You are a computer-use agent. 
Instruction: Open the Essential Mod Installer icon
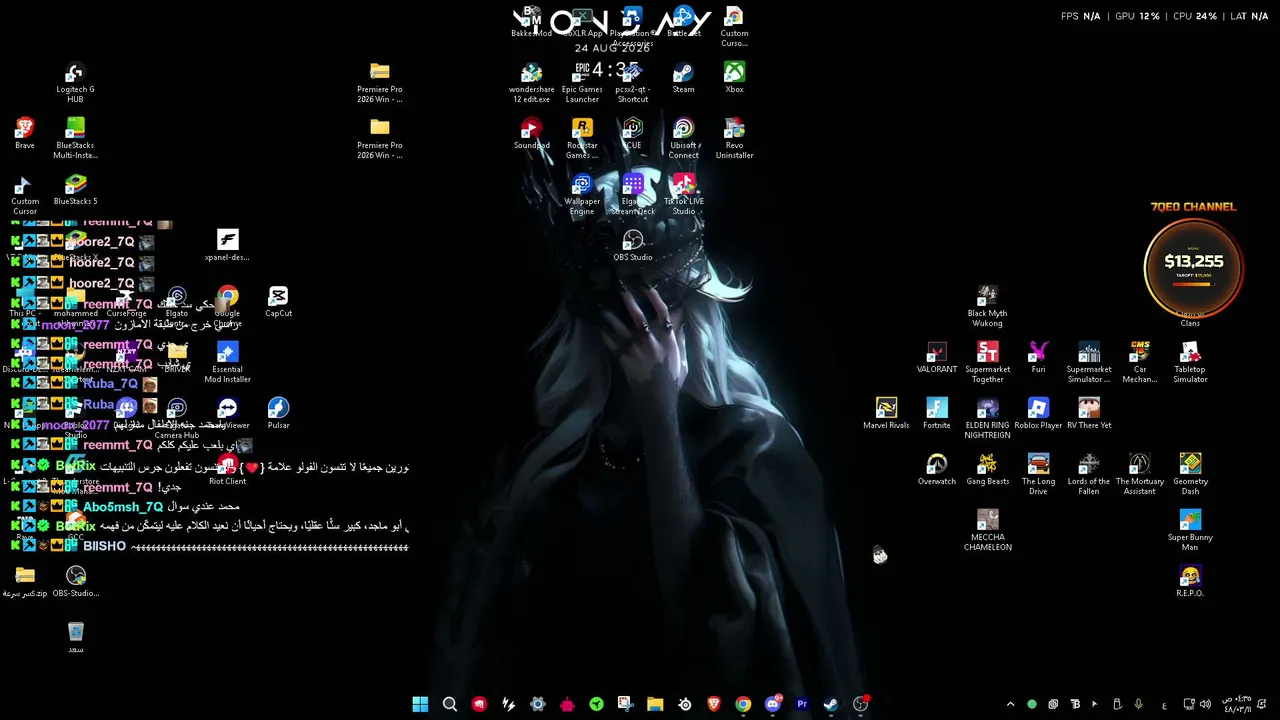(227, 363)
